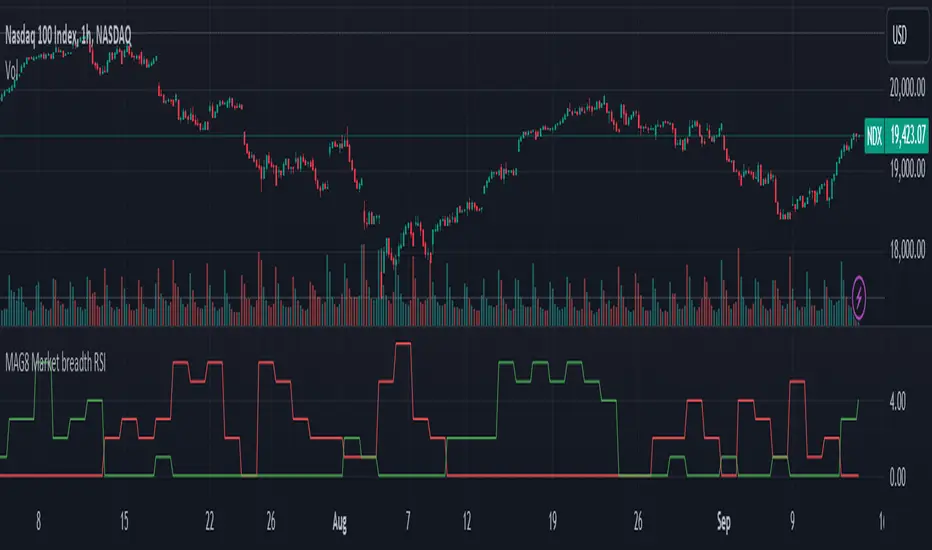The width and height of the screenshot is (932, 550).
Task: Click the purple lightning bolt icon
Action: pos(859,297)
